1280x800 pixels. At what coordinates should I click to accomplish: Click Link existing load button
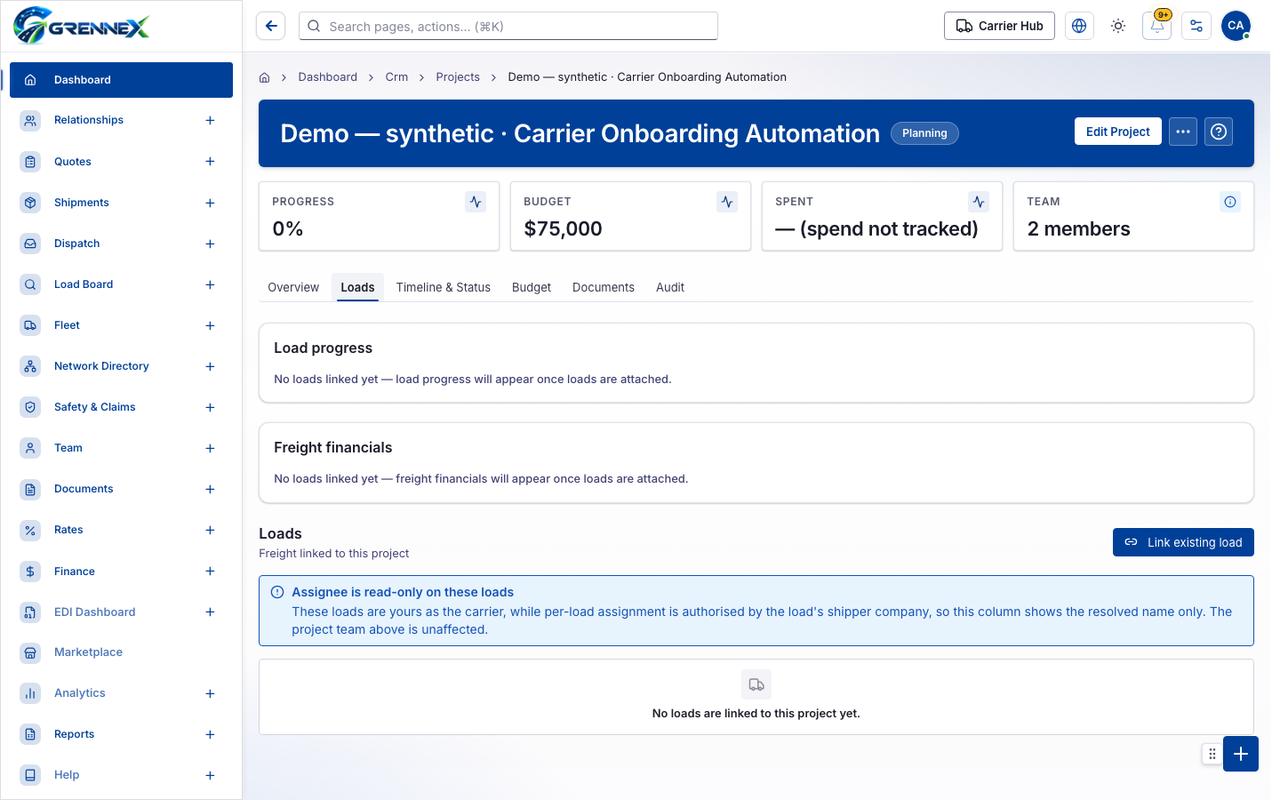[1183, 542]
